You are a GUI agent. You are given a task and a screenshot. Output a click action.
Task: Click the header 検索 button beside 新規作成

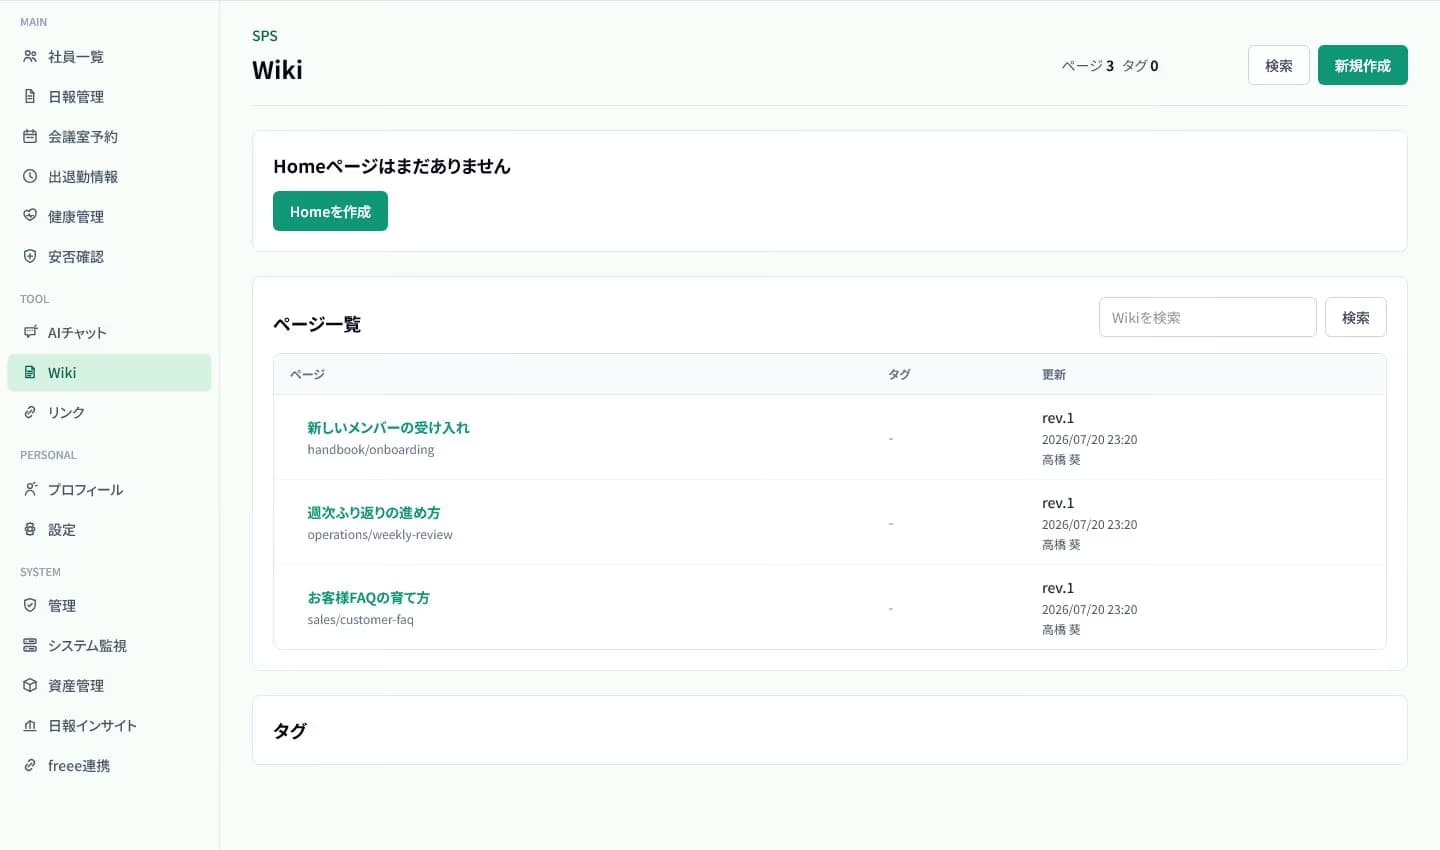click(1278, 65)
